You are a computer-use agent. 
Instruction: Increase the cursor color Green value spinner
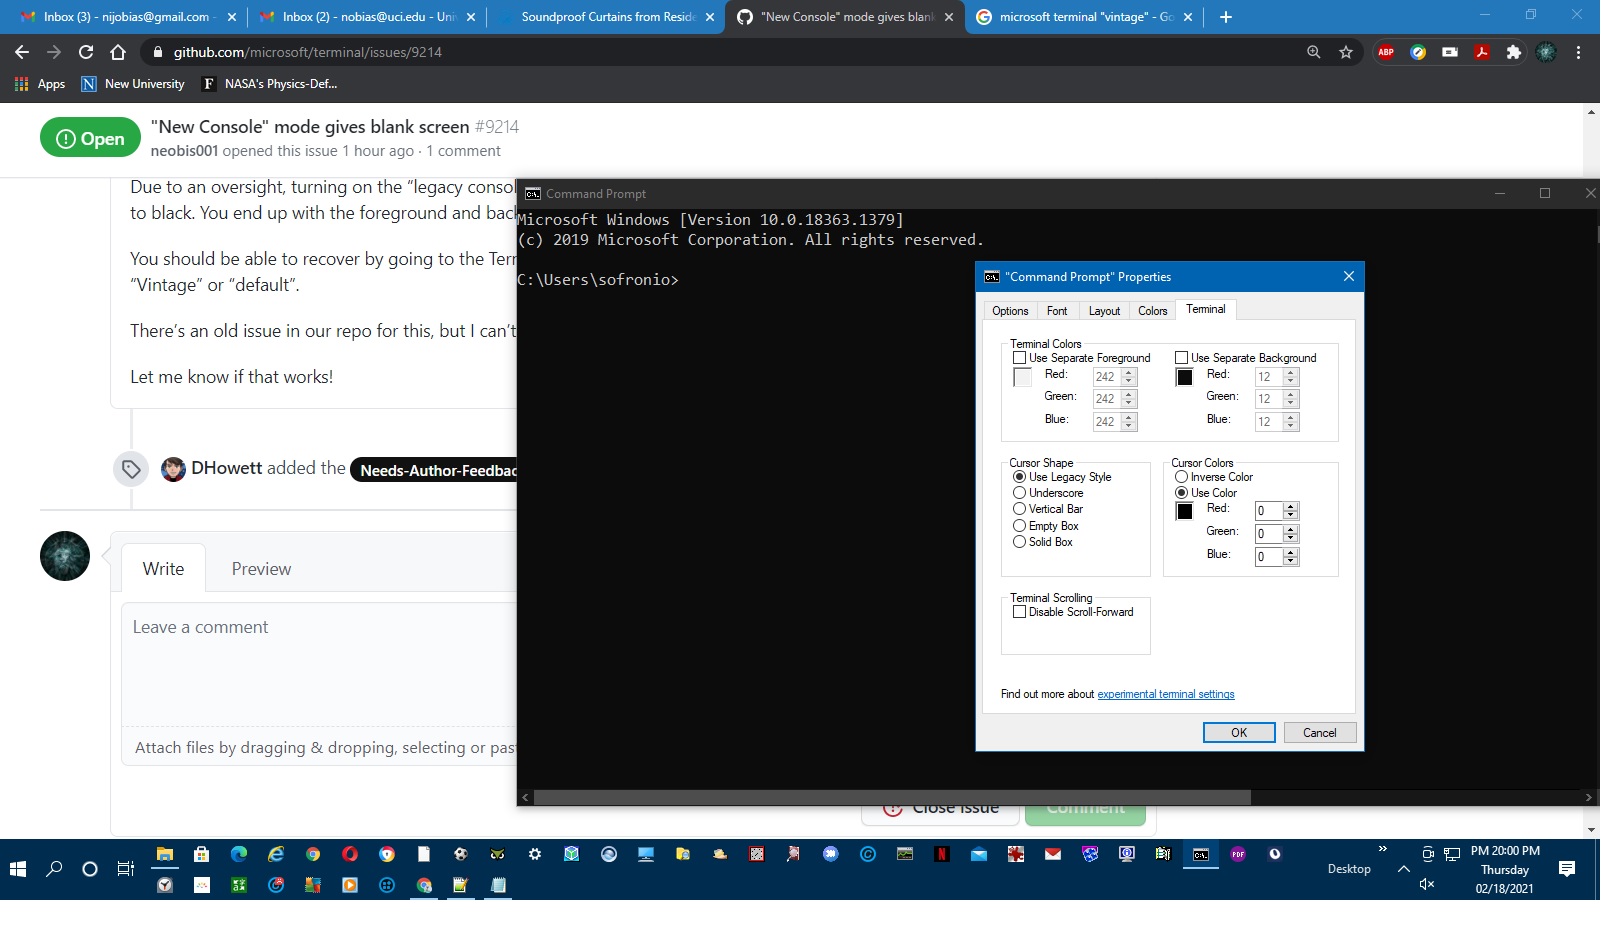[1291, 529]
